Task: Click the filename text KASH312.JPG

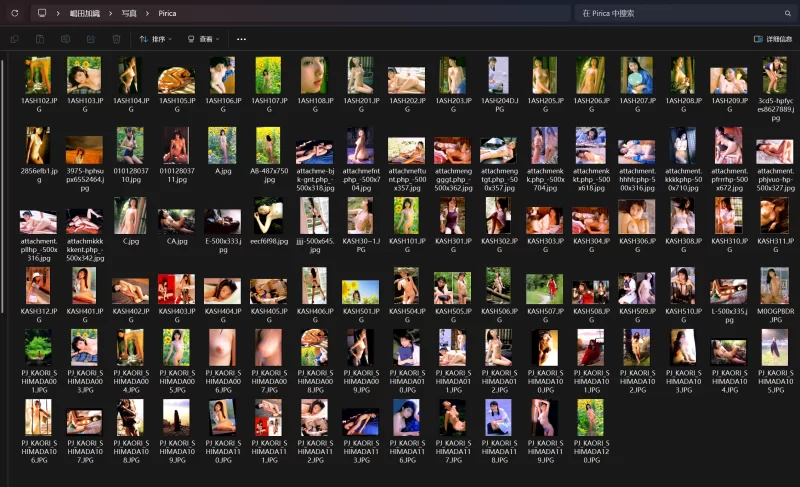Action: (x=39, y=315)
